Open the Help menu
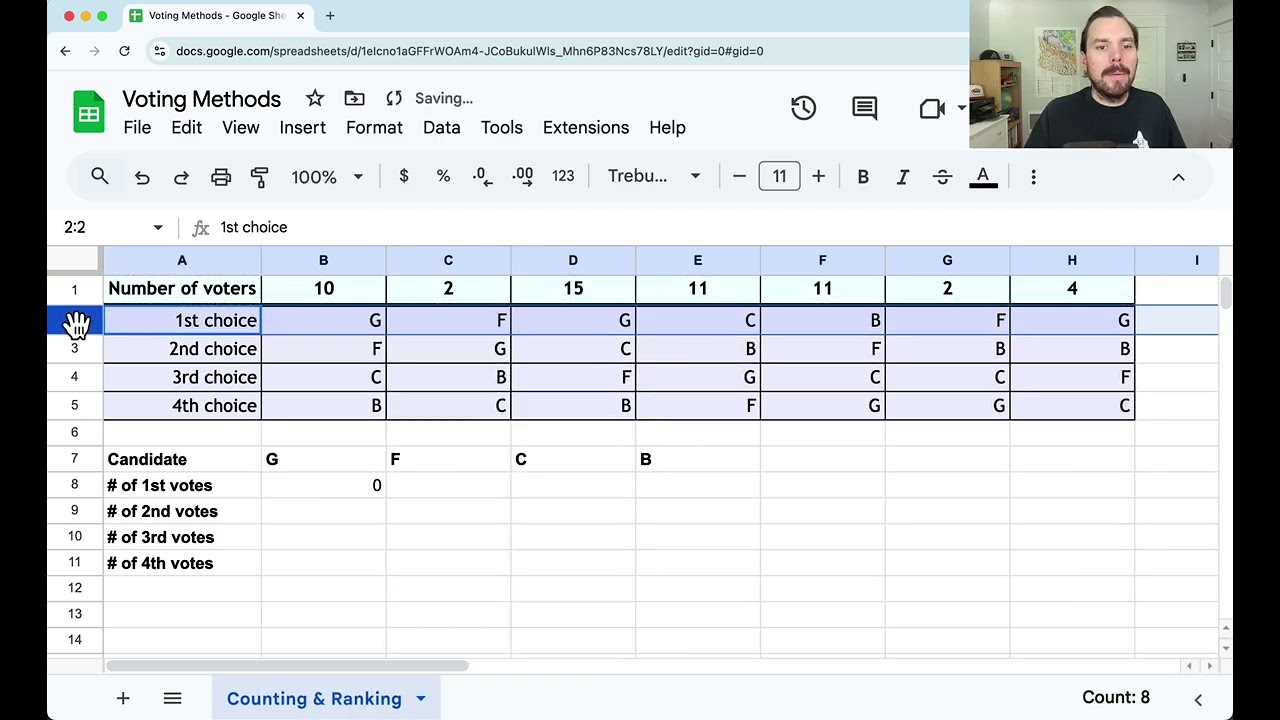The image size is (1280, 720). tap(667, 128)
